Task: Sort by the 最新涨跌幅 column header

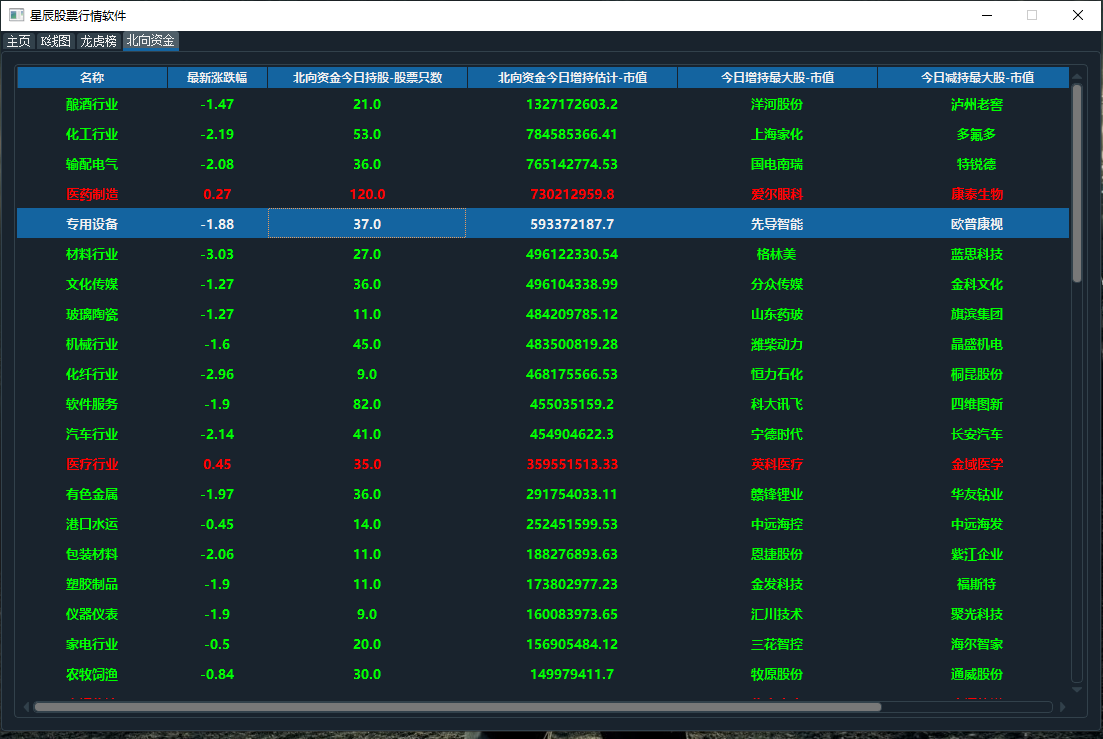Action: tap(217, 77)
